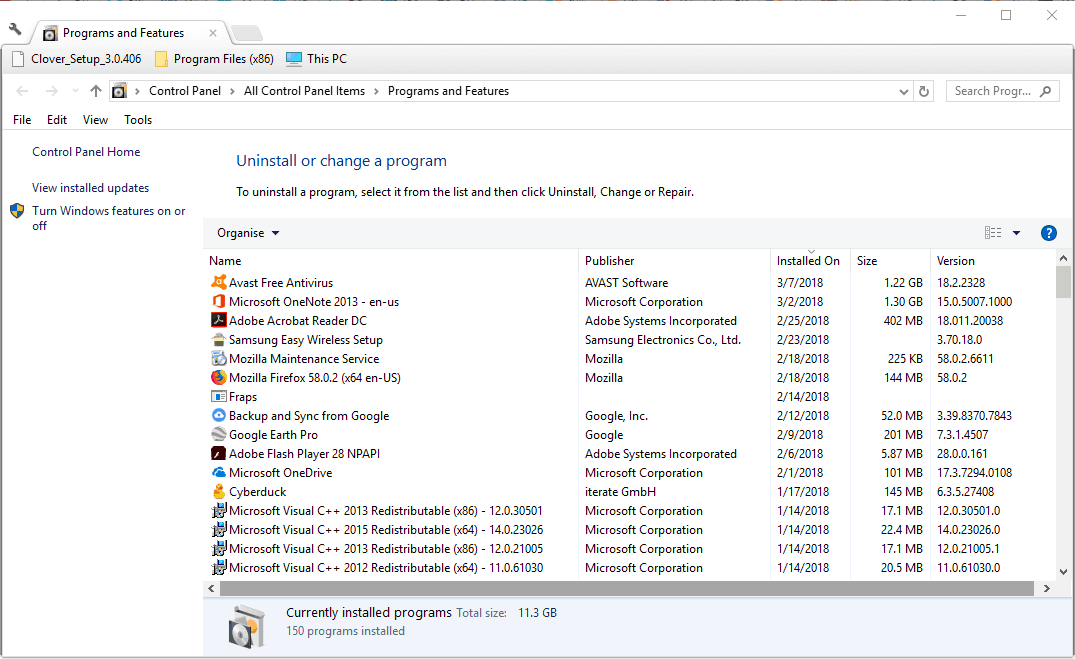Close the Programs and Features tab
The width and height of the screenshot is (1075, 659).
(213, 33)
